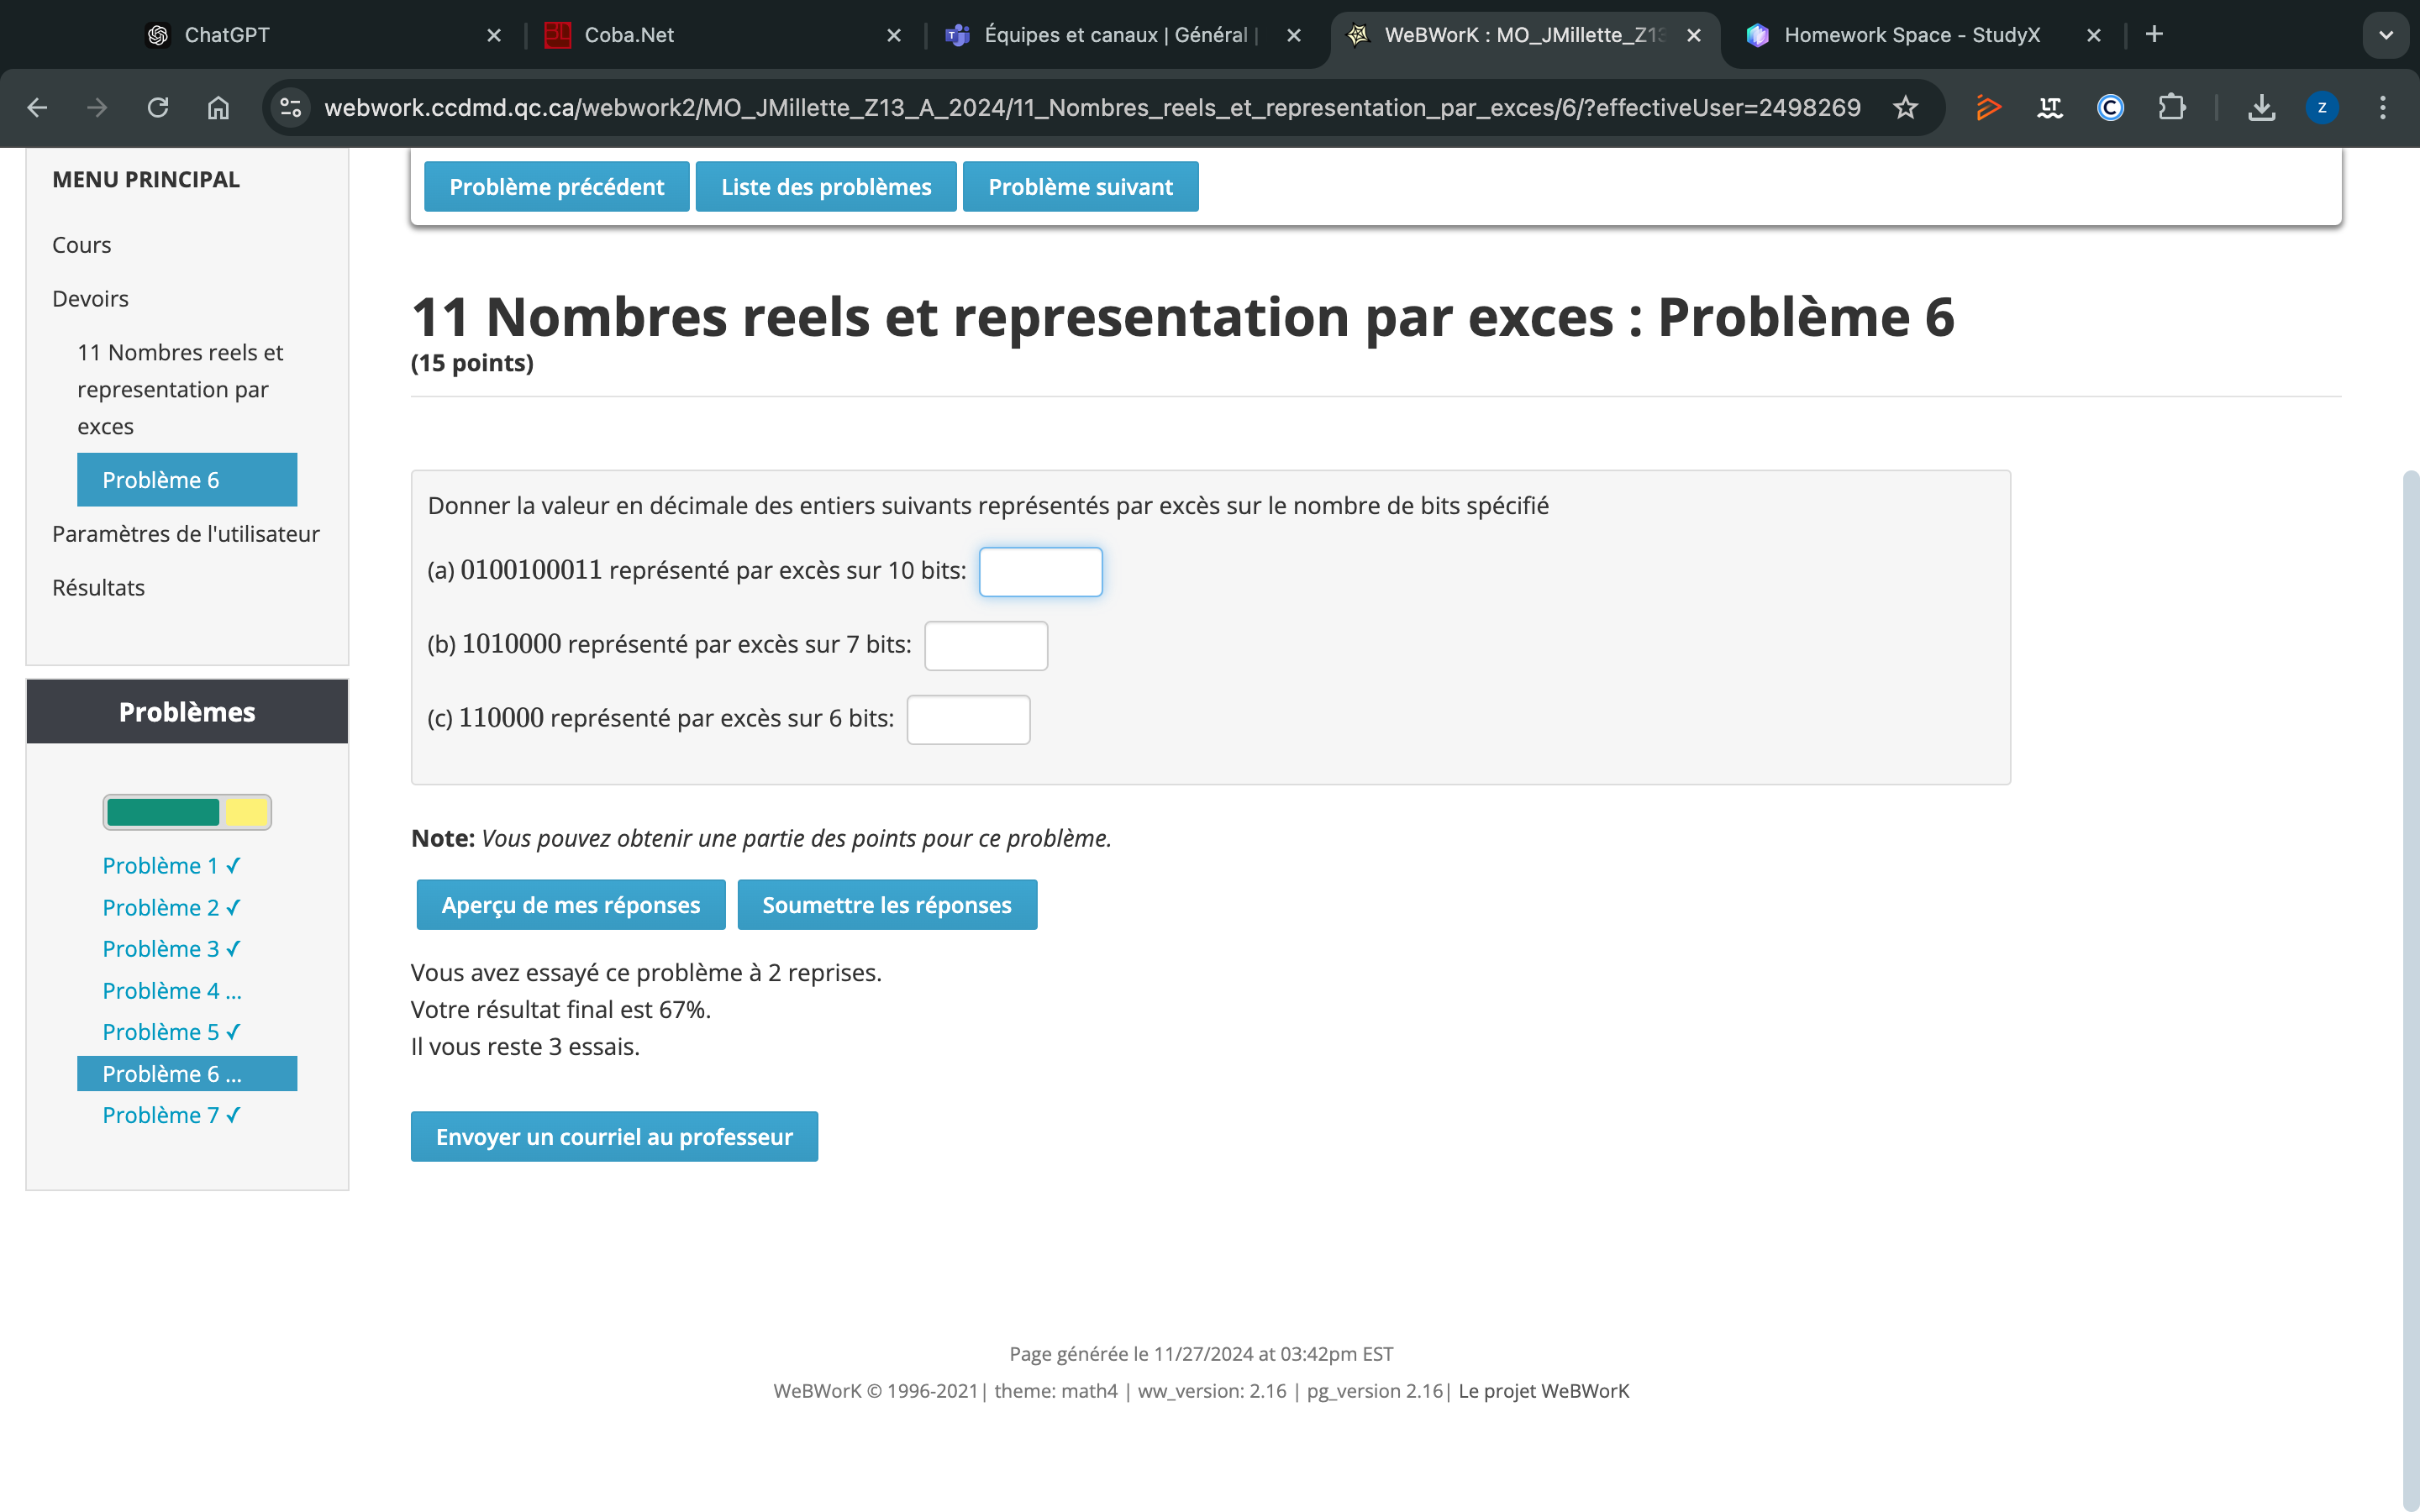Click answer field for part (b)
Image resolution: width=2420 pixels, height=1512 pixels.
(x=986, y=646)
